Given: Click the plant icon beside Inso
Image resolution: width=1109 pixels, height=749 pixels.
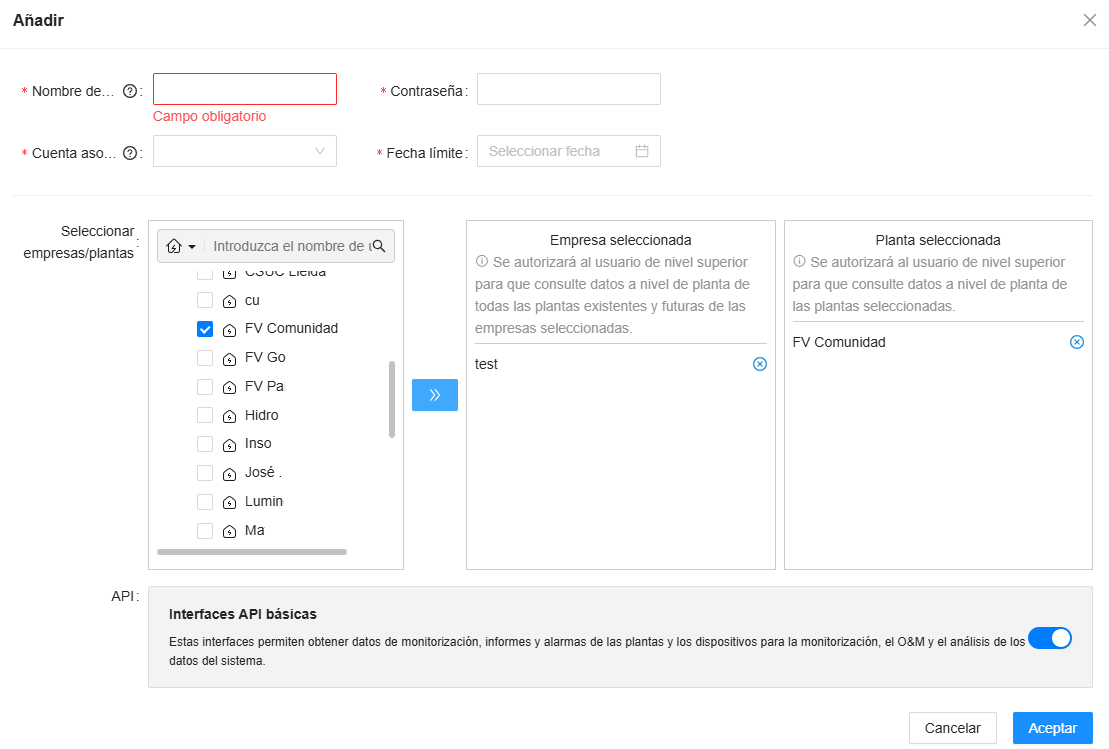Looking at the screenshot, I should point(229,445).
